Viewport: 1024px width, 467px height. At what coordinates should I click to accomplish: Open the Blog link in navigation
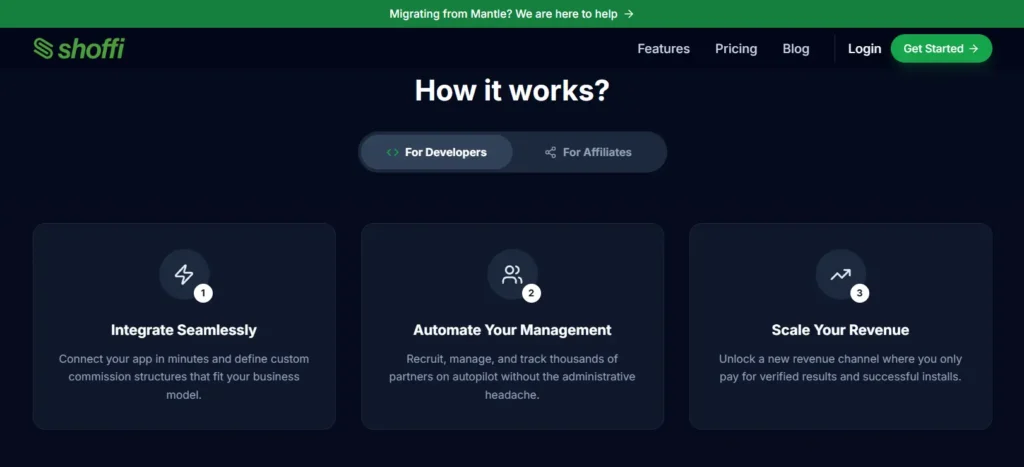[x=795, y=48]
